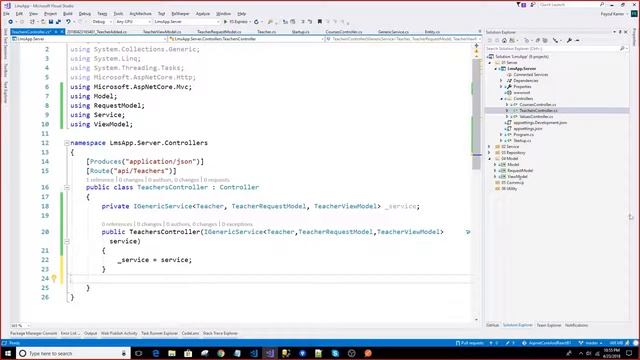Open the Package Manager Console tab
Viewport: 640px width, 360px height.
point(33,333)
